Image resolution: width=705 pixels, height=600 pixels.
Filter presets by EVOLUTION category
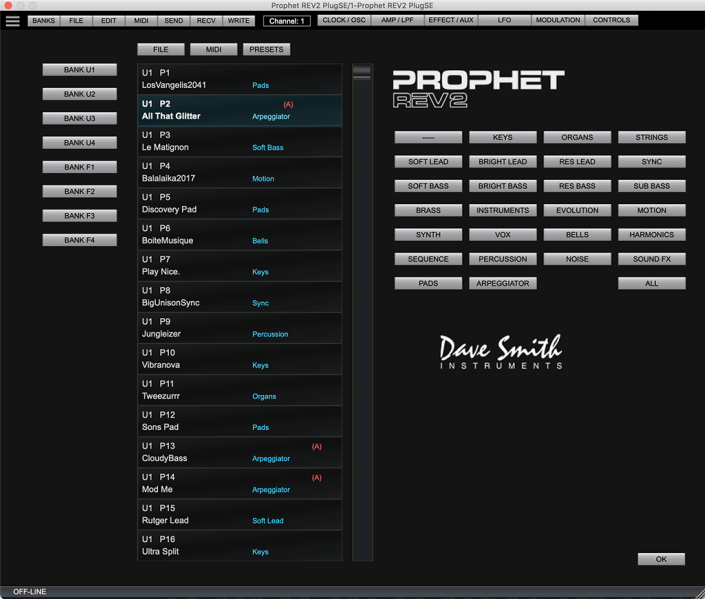click(x=577, y=210)
